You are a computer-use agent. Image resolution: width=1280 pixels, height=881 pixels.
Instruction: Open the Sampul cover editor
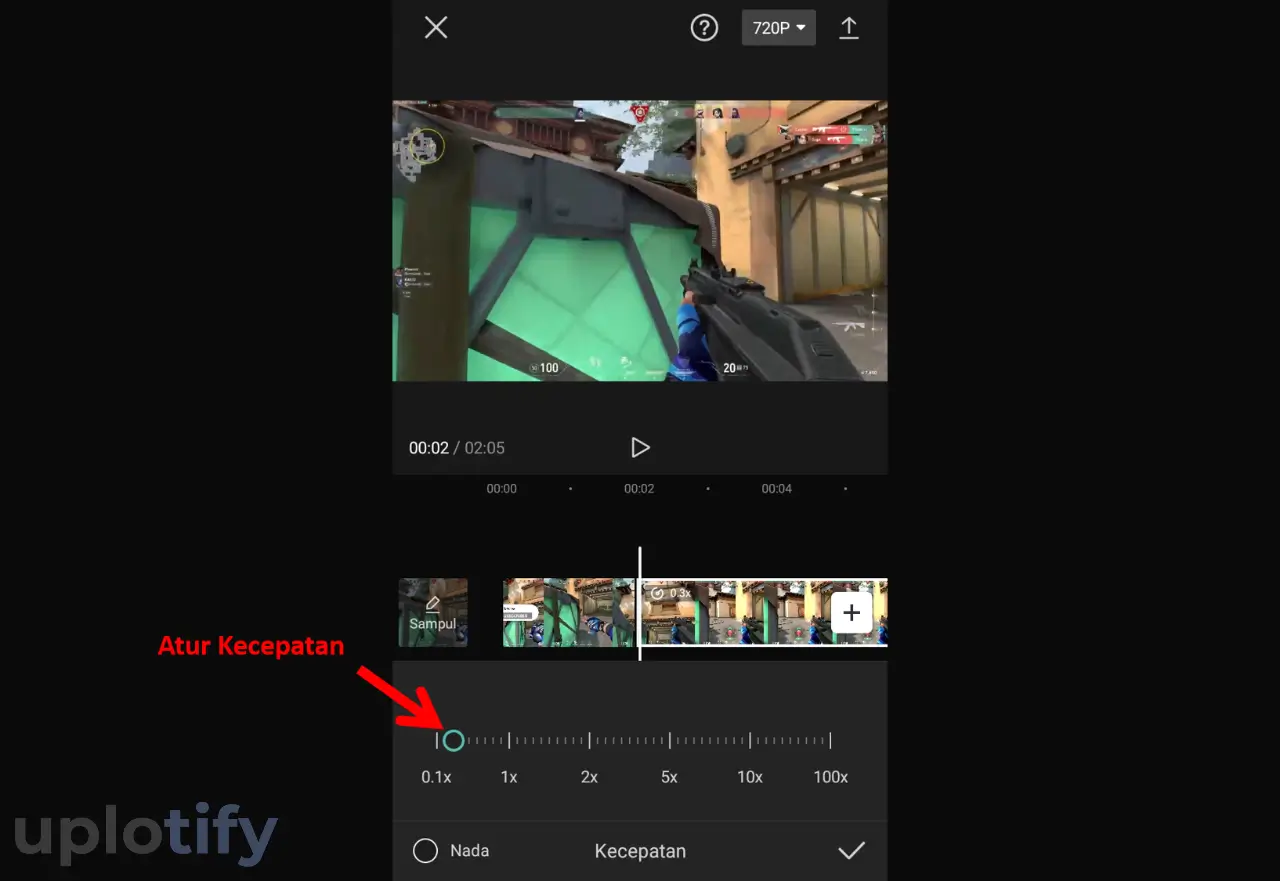(x=433, y=612)
